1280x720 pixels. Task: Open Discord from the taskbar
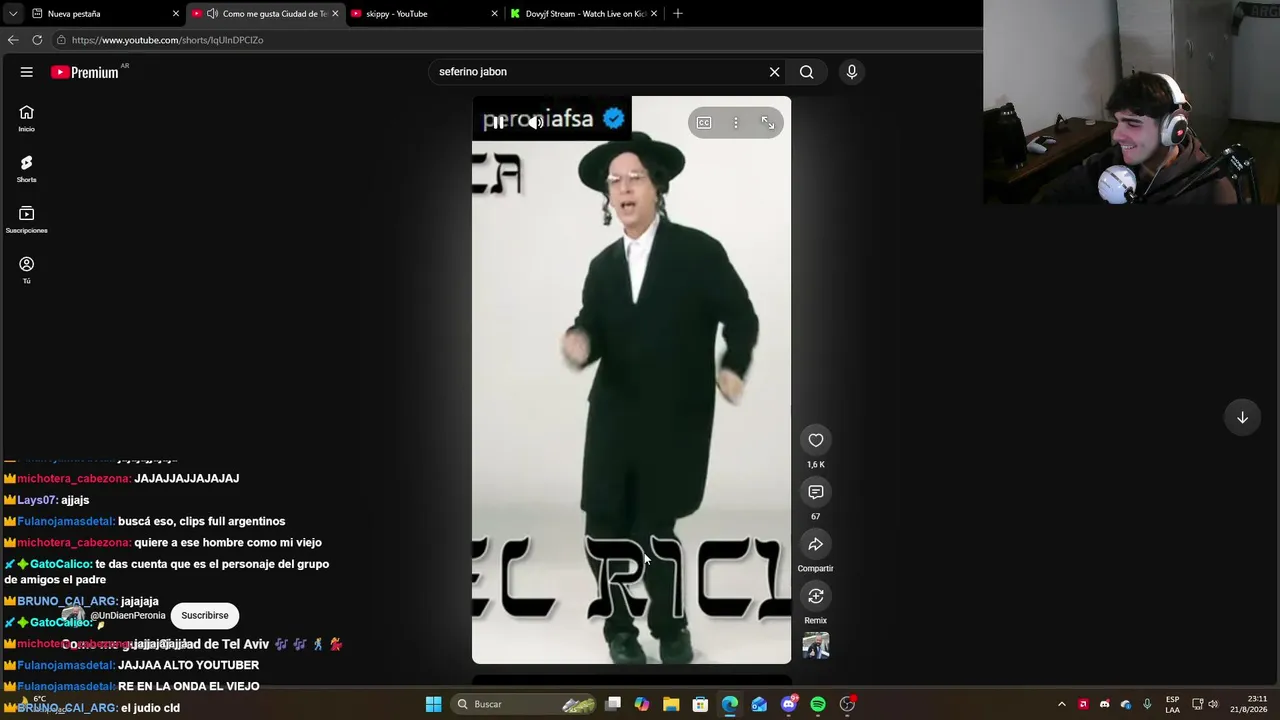[x=789, y=705]
